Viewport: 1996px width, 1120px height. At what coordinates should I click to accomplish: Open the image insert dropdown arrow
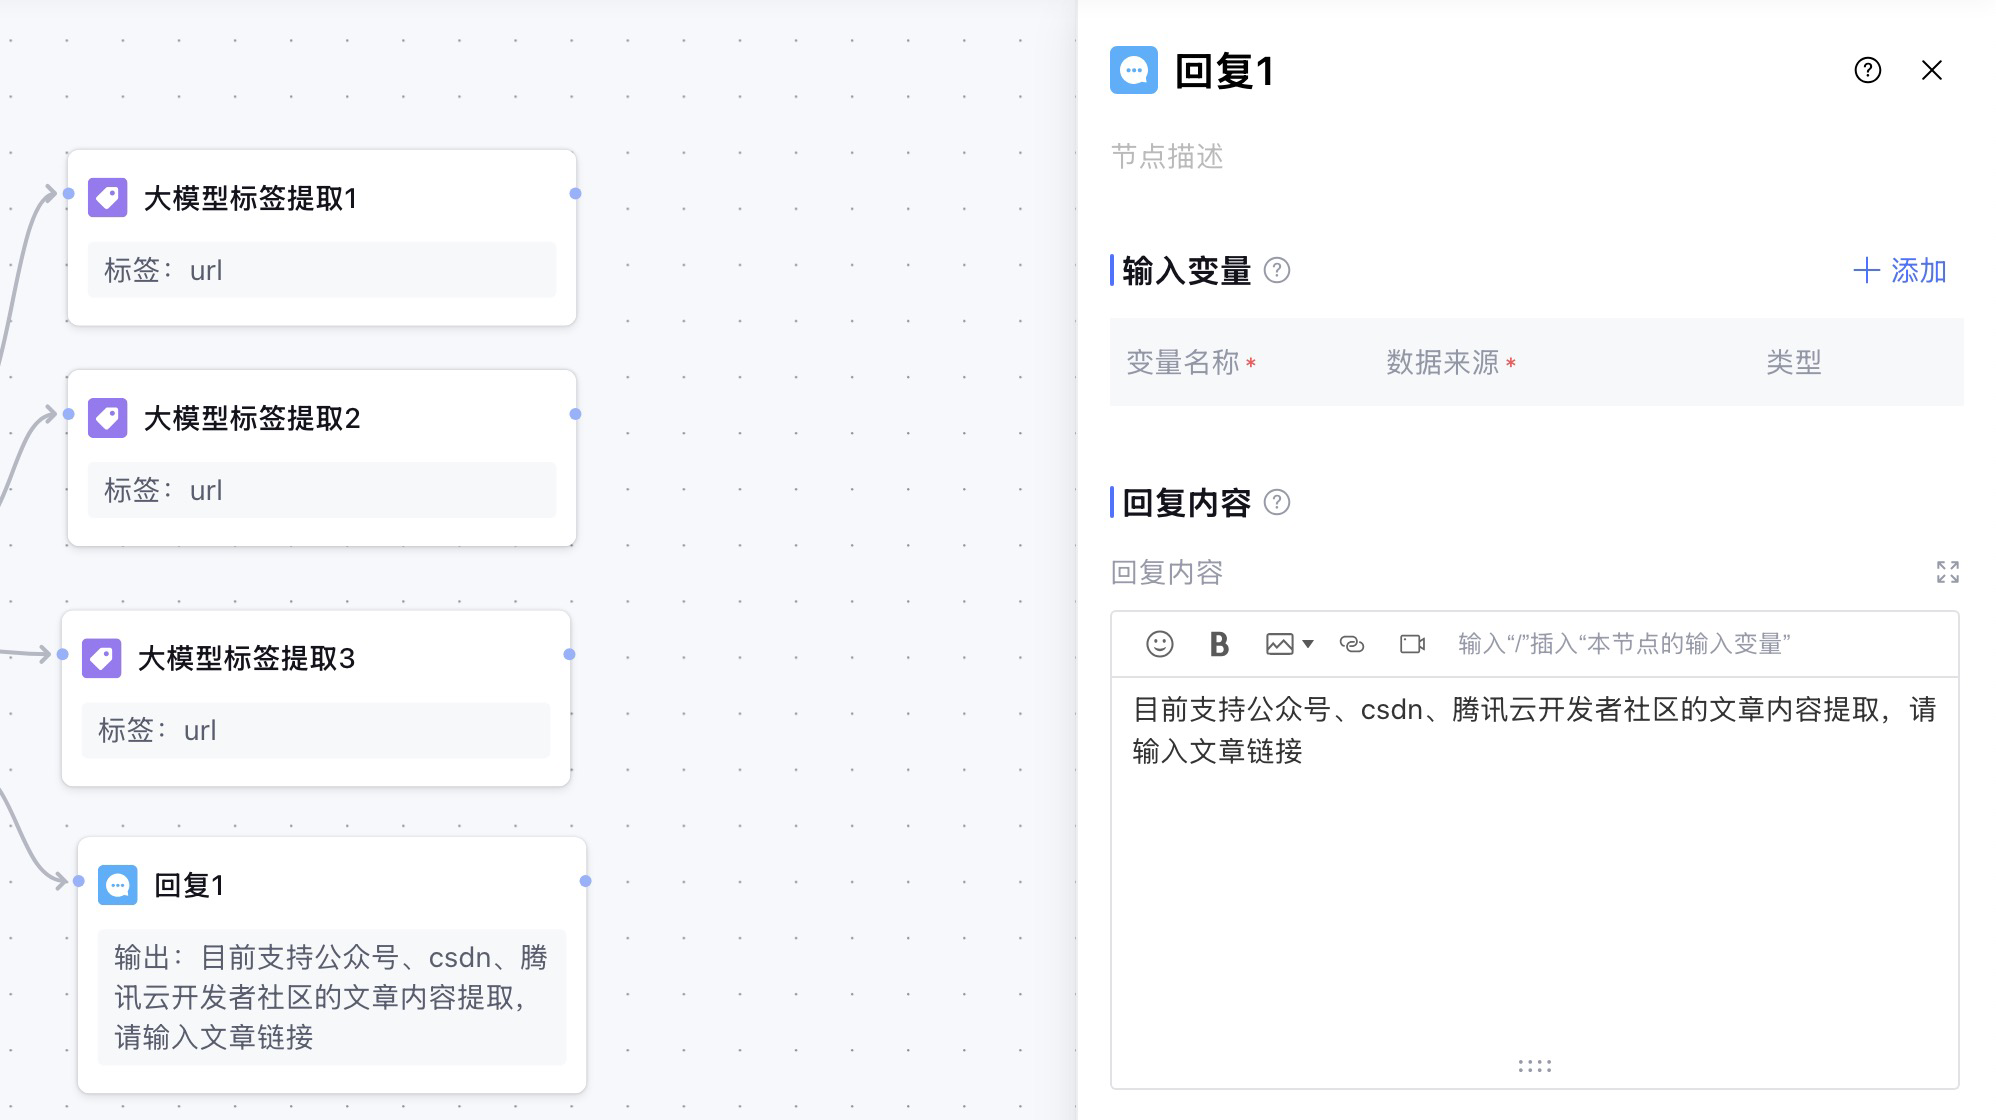point(1308,644)
